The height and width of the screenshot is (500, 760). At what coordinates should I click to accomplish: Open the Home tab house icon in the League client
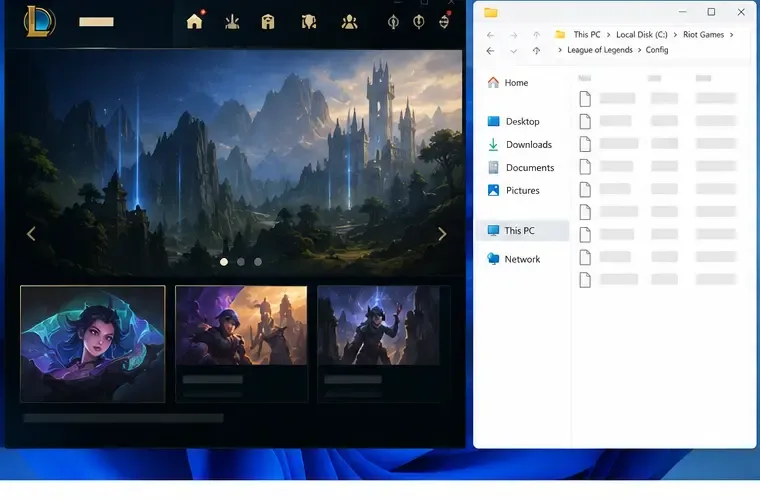tap(194, 21)
